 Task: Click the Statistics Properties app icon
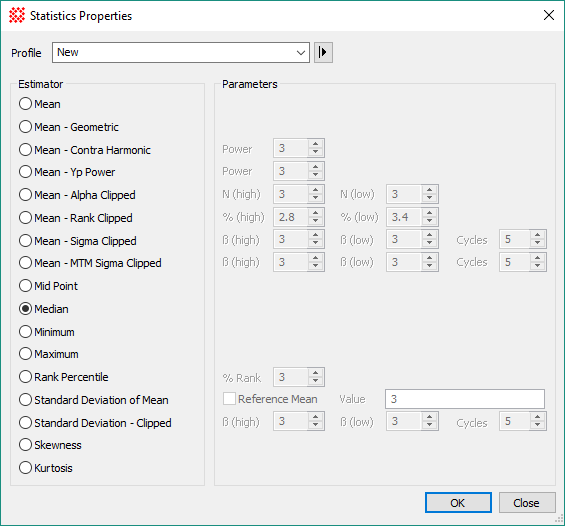(x=17, y=15)
